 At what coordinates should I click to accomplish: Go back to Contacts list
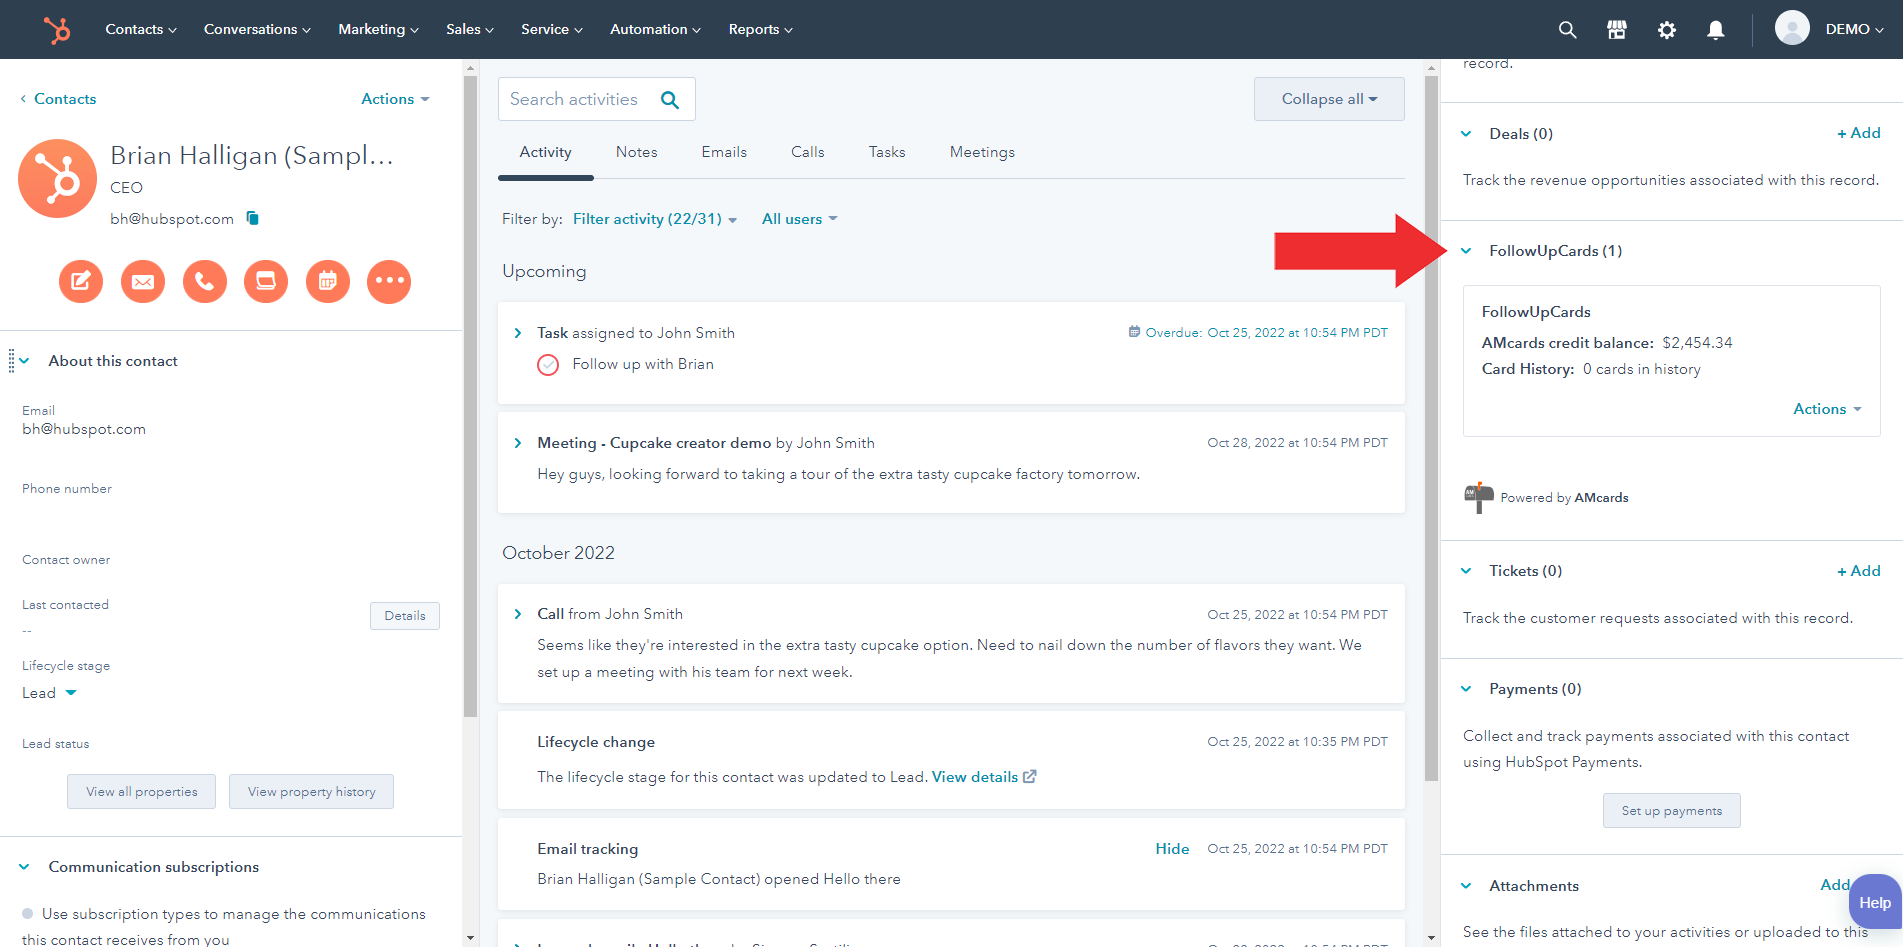(58, 99)
